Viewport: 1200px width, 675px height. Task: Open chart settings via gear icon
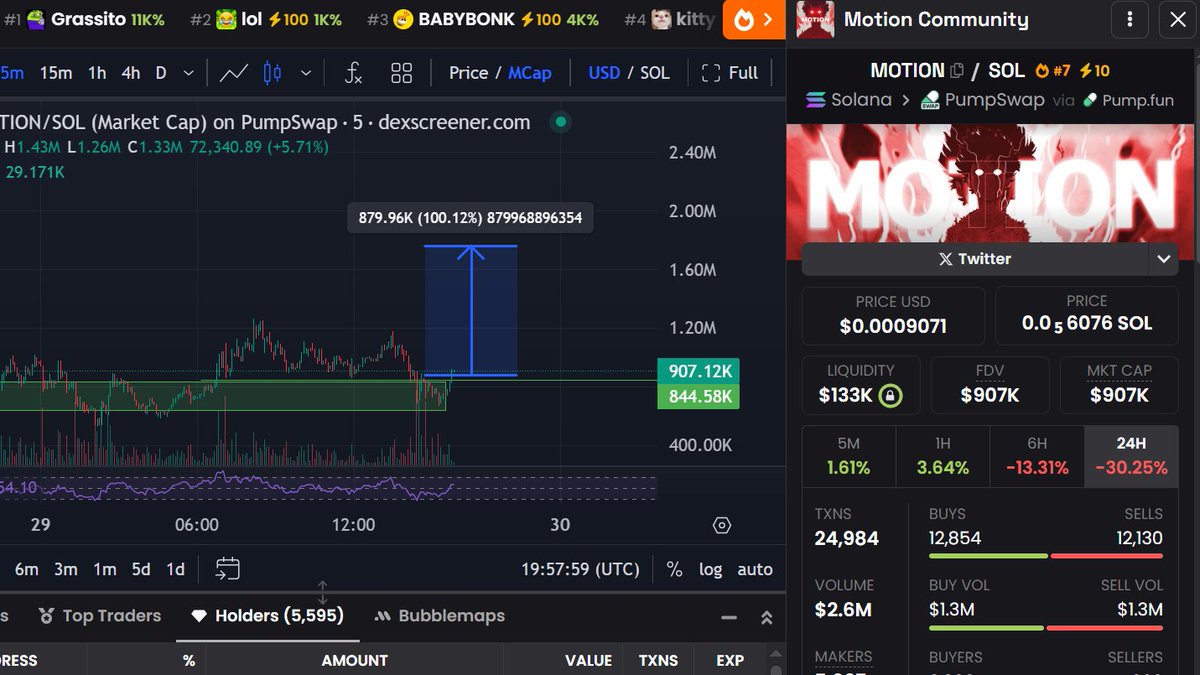click(721, 524)
